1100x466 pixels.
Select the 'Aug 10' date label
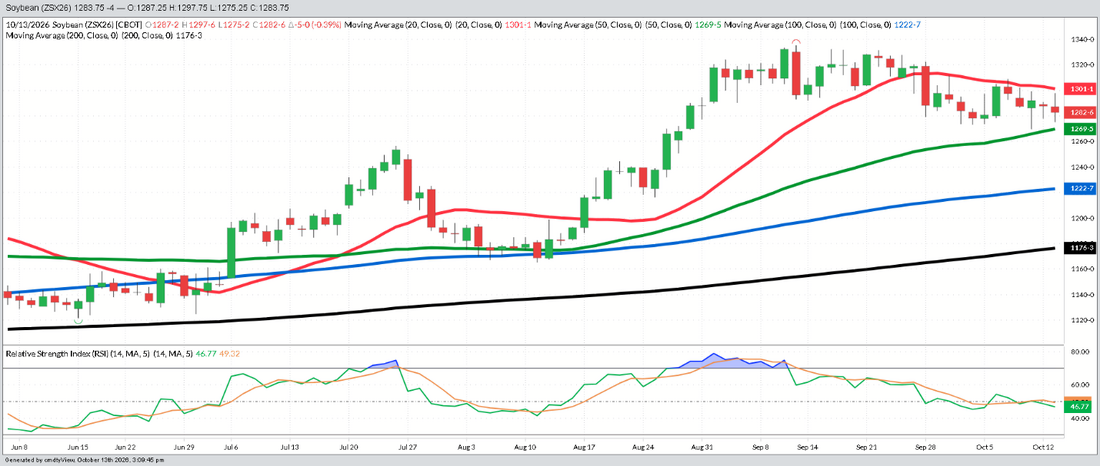[x=526, y=446]
